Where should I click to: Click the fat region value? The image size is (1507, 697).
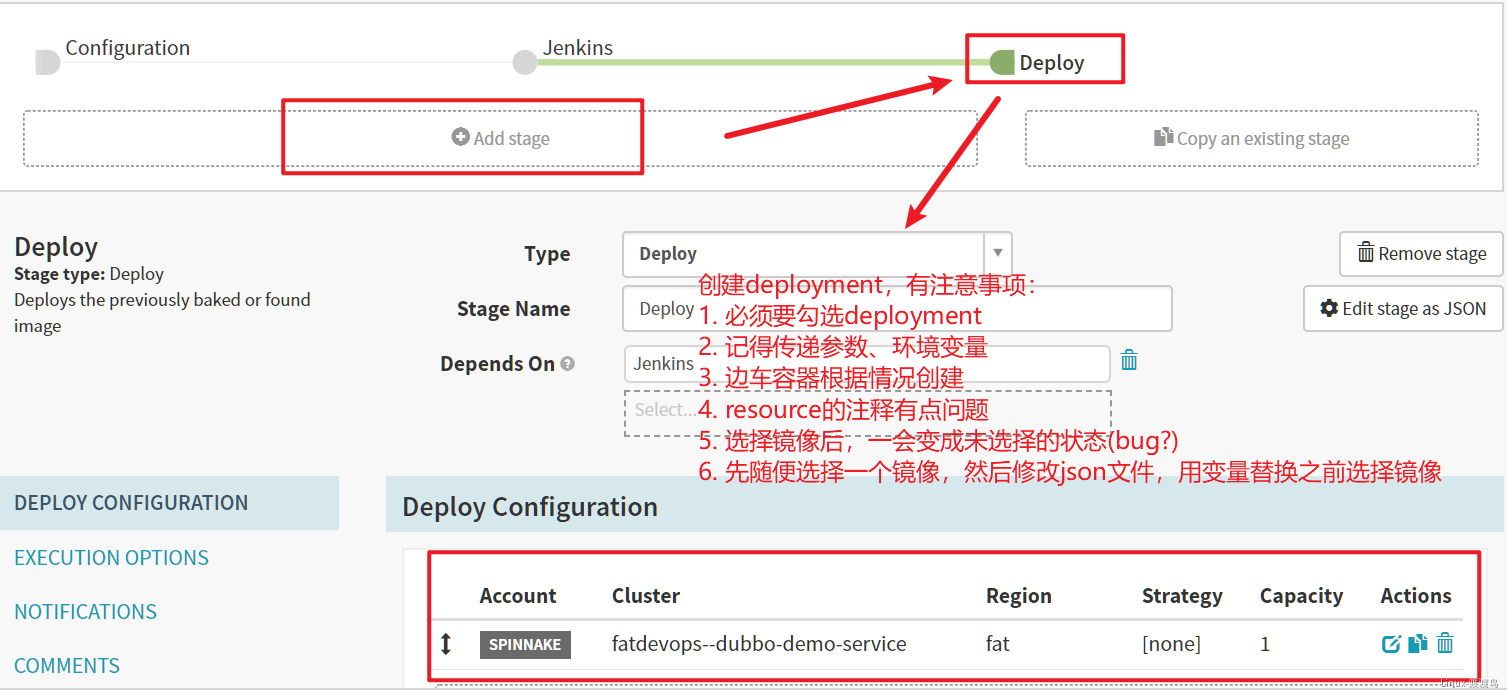tap(998, 644)
